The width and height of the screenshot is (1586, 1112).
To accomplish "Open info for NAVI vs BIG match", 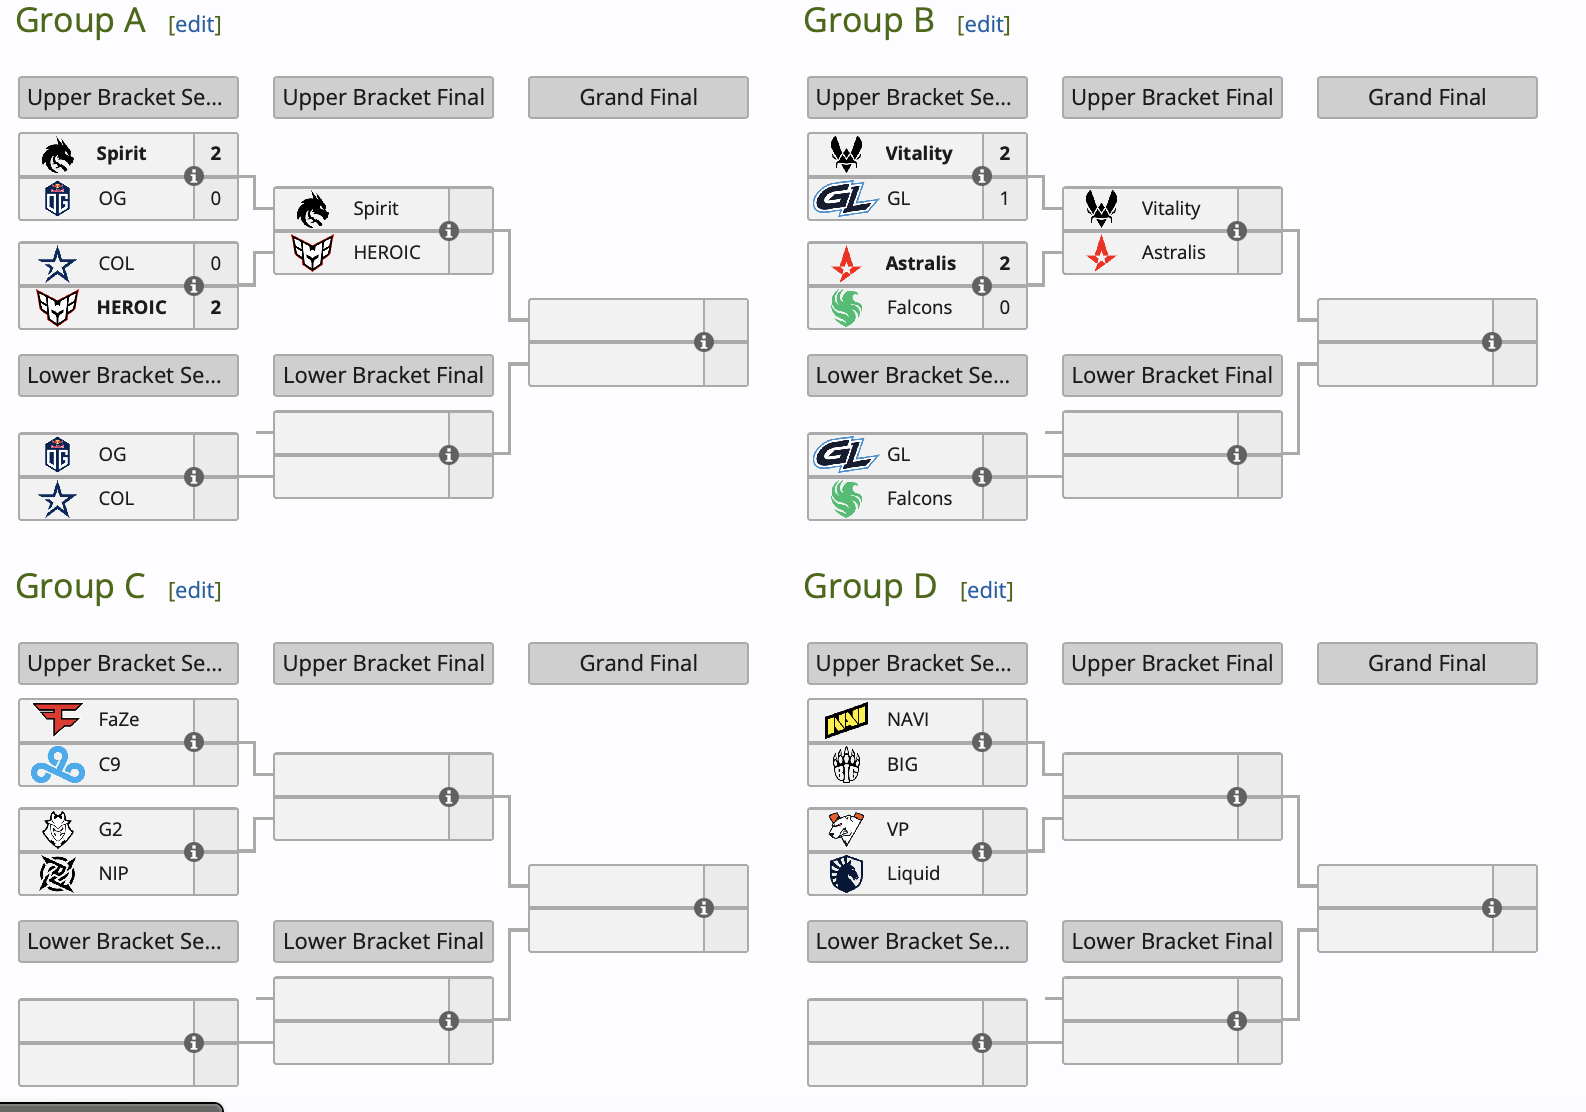I will [x=982, y=742].
